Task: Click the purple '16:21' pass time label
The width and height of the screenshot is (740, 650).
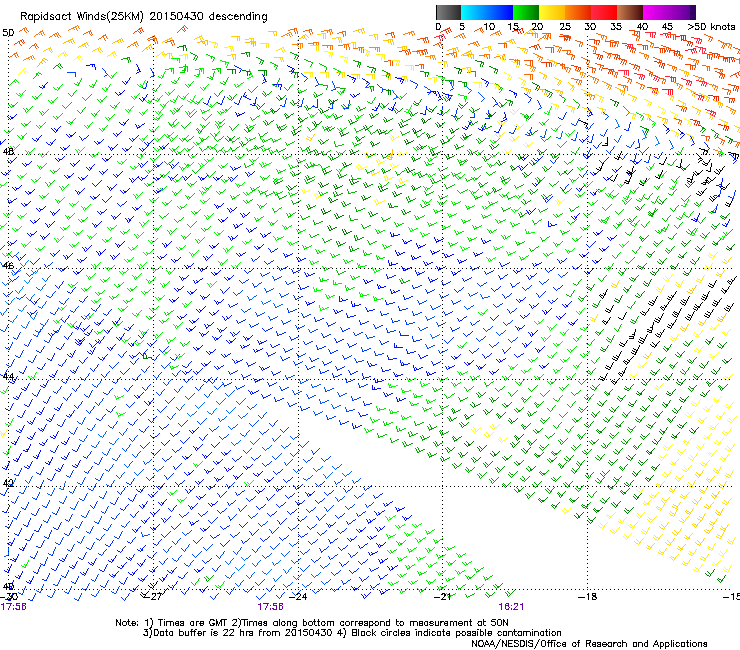Action: coord(511,607)
